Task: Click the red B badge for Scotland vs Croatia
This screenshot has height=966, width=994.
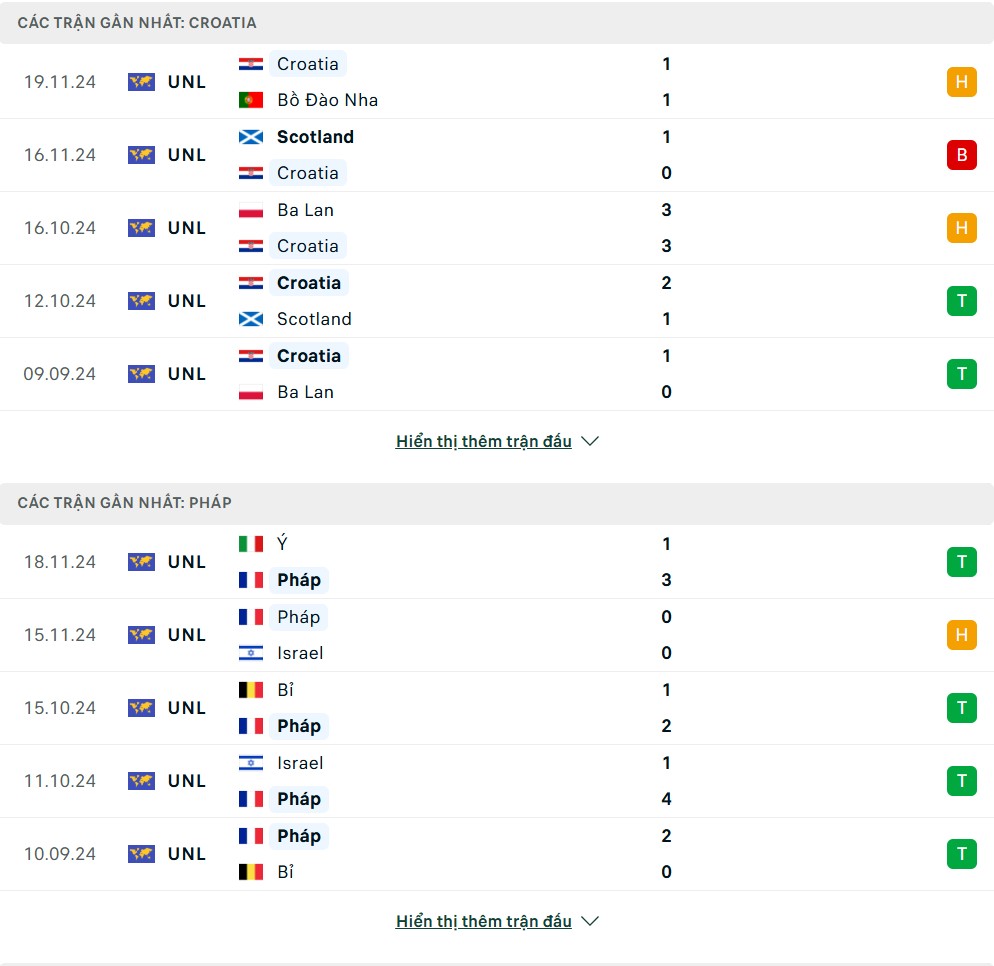Action: pyautogui.click(x=962, y=155)
